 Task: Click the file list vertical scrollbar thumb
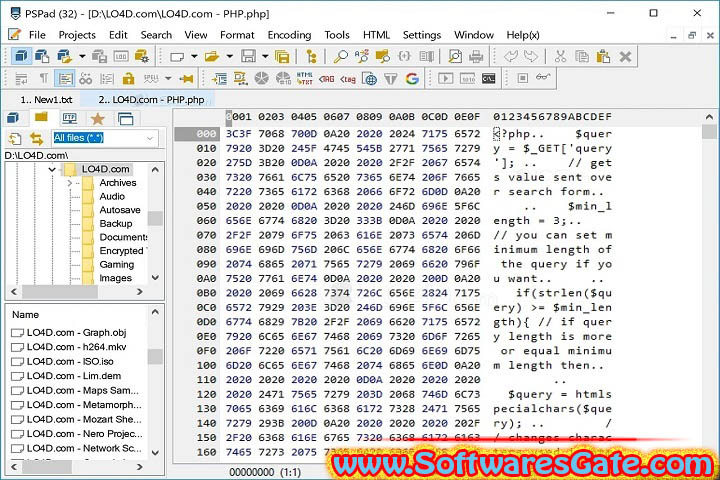[155, 356]
